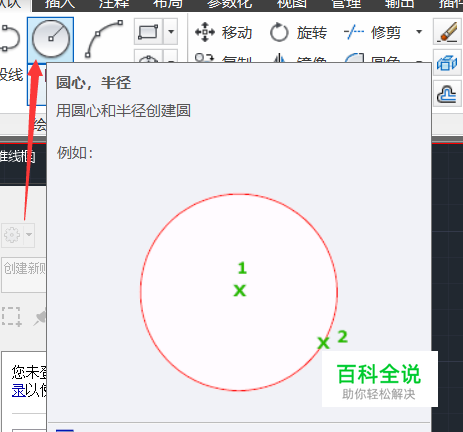Select the Offset tool icon
This screenshot has width=463, height=432.
[x=447, y=94]
